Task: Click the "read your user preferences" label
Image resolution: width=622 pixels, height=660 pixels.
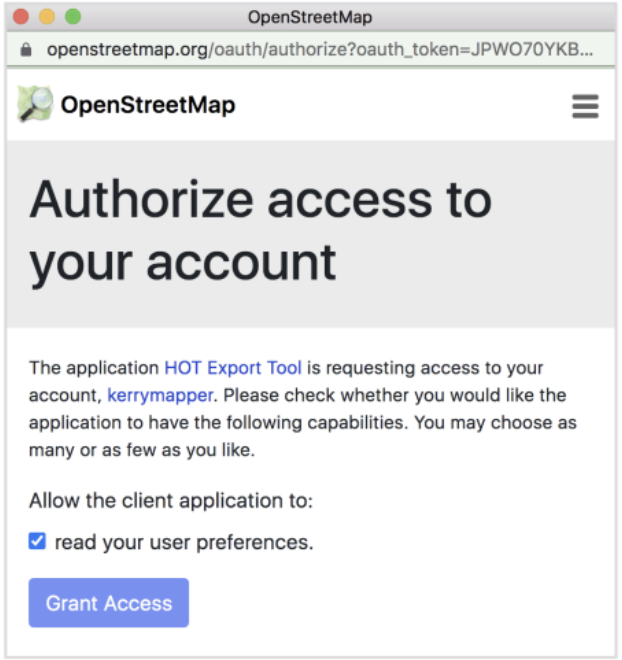Action: pyautogui.click(x=184, y=542)
